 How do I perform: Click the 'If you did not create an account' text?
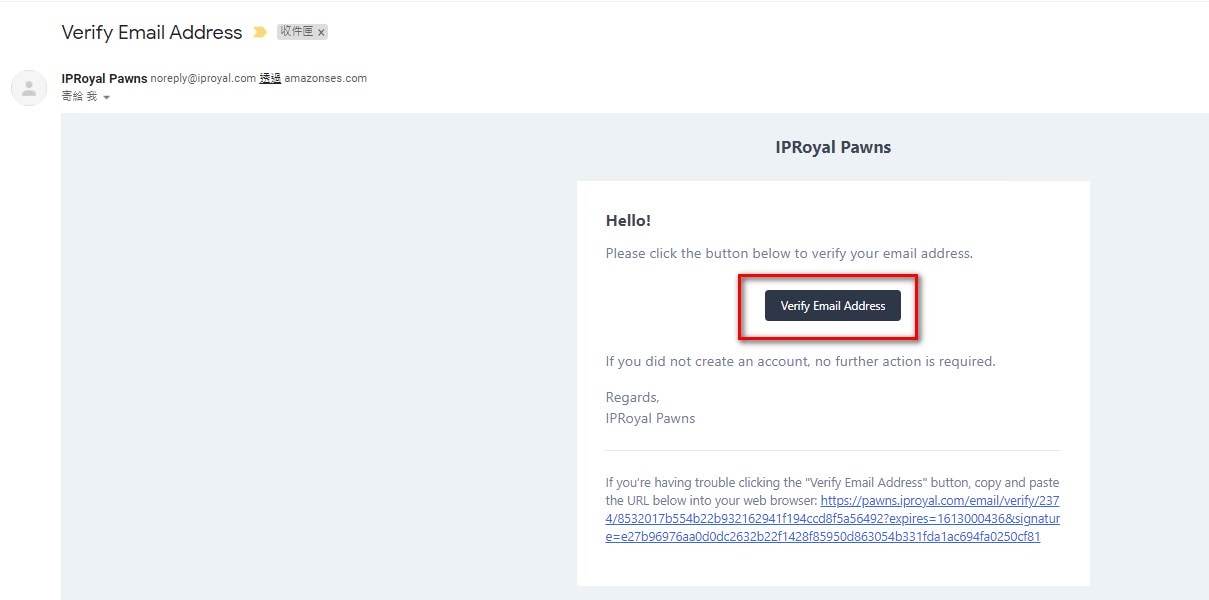tap(800, 361)
